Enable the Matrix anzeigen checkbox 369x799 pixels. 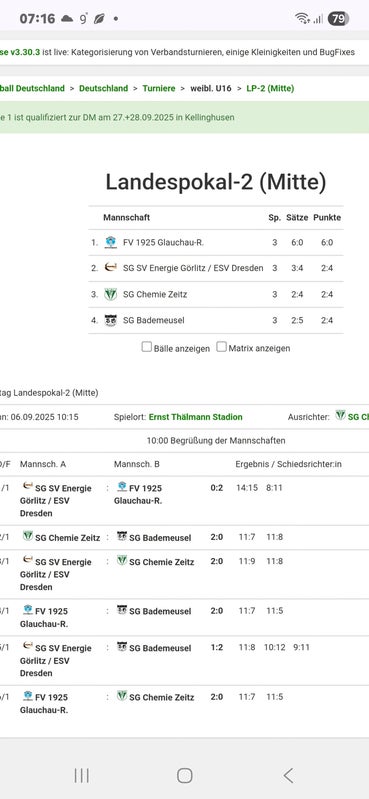[x=221, y=347]
